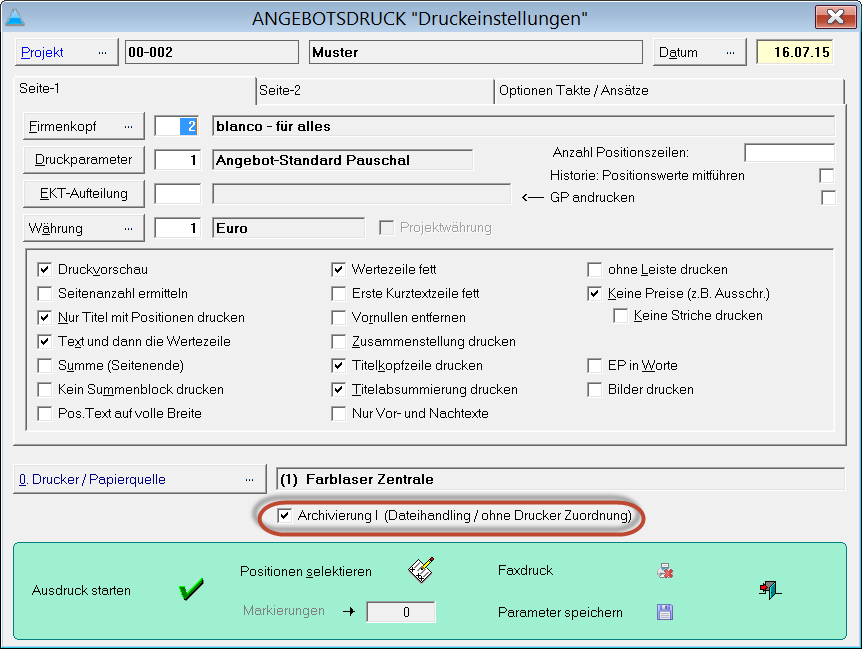Viewport: 862px width, 649px height.
Task: Enable the Bilder drucken checkbox
Action: coord(595,390)
